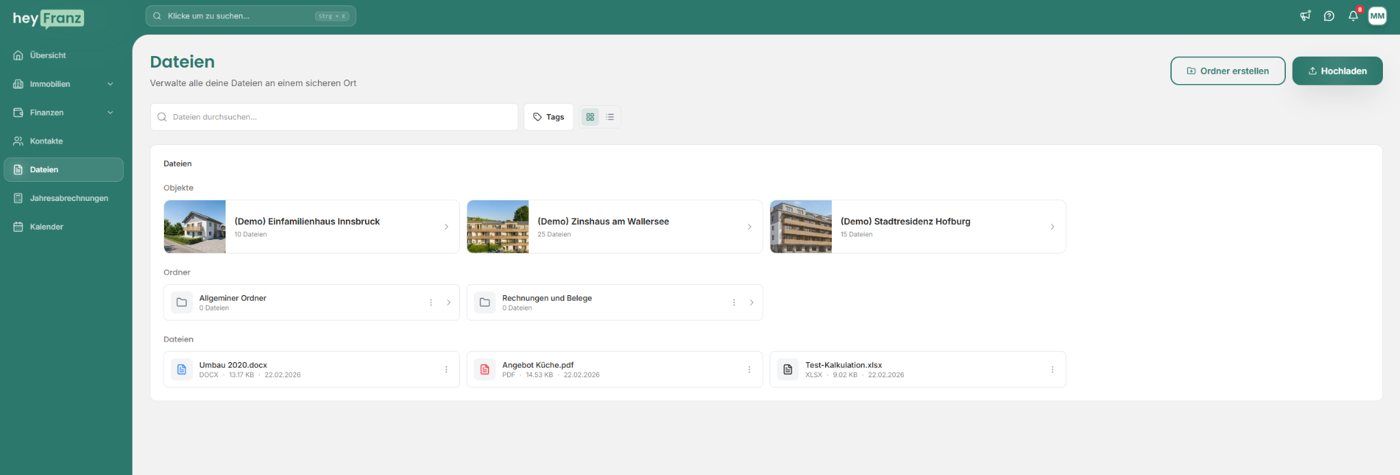Expand the Finanzen chevron

(x=110, y=112)
